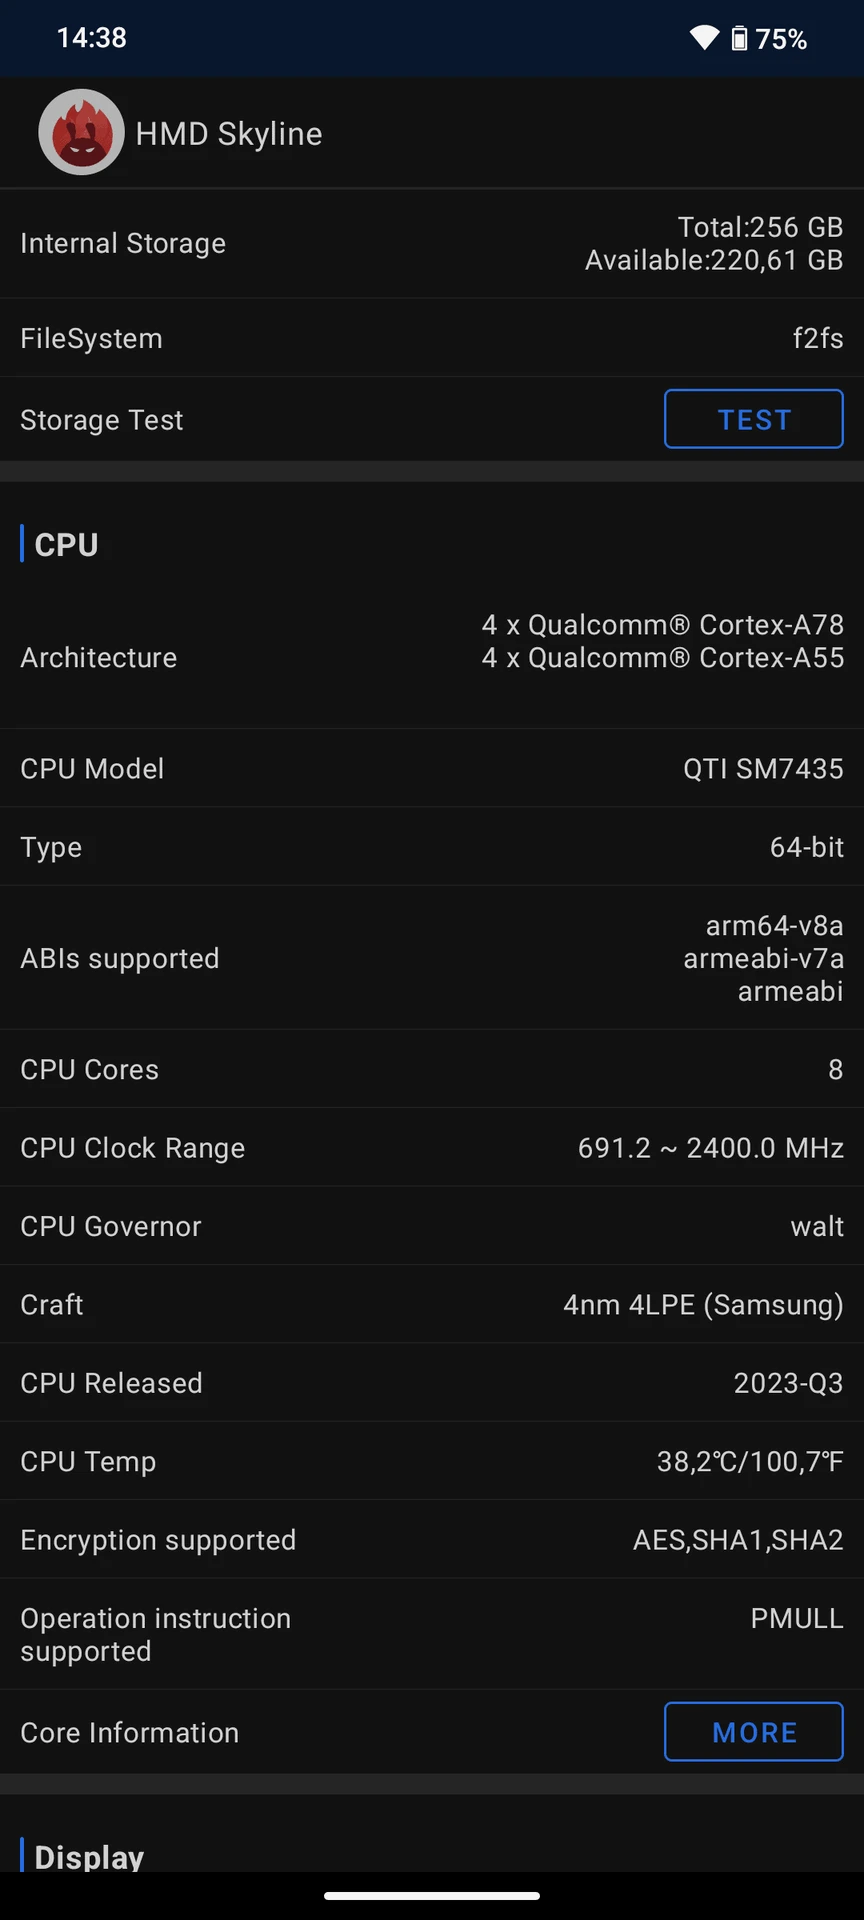Open Core Information with MORE button
Screen dimensions: 864x1920
click(754, 1732)
